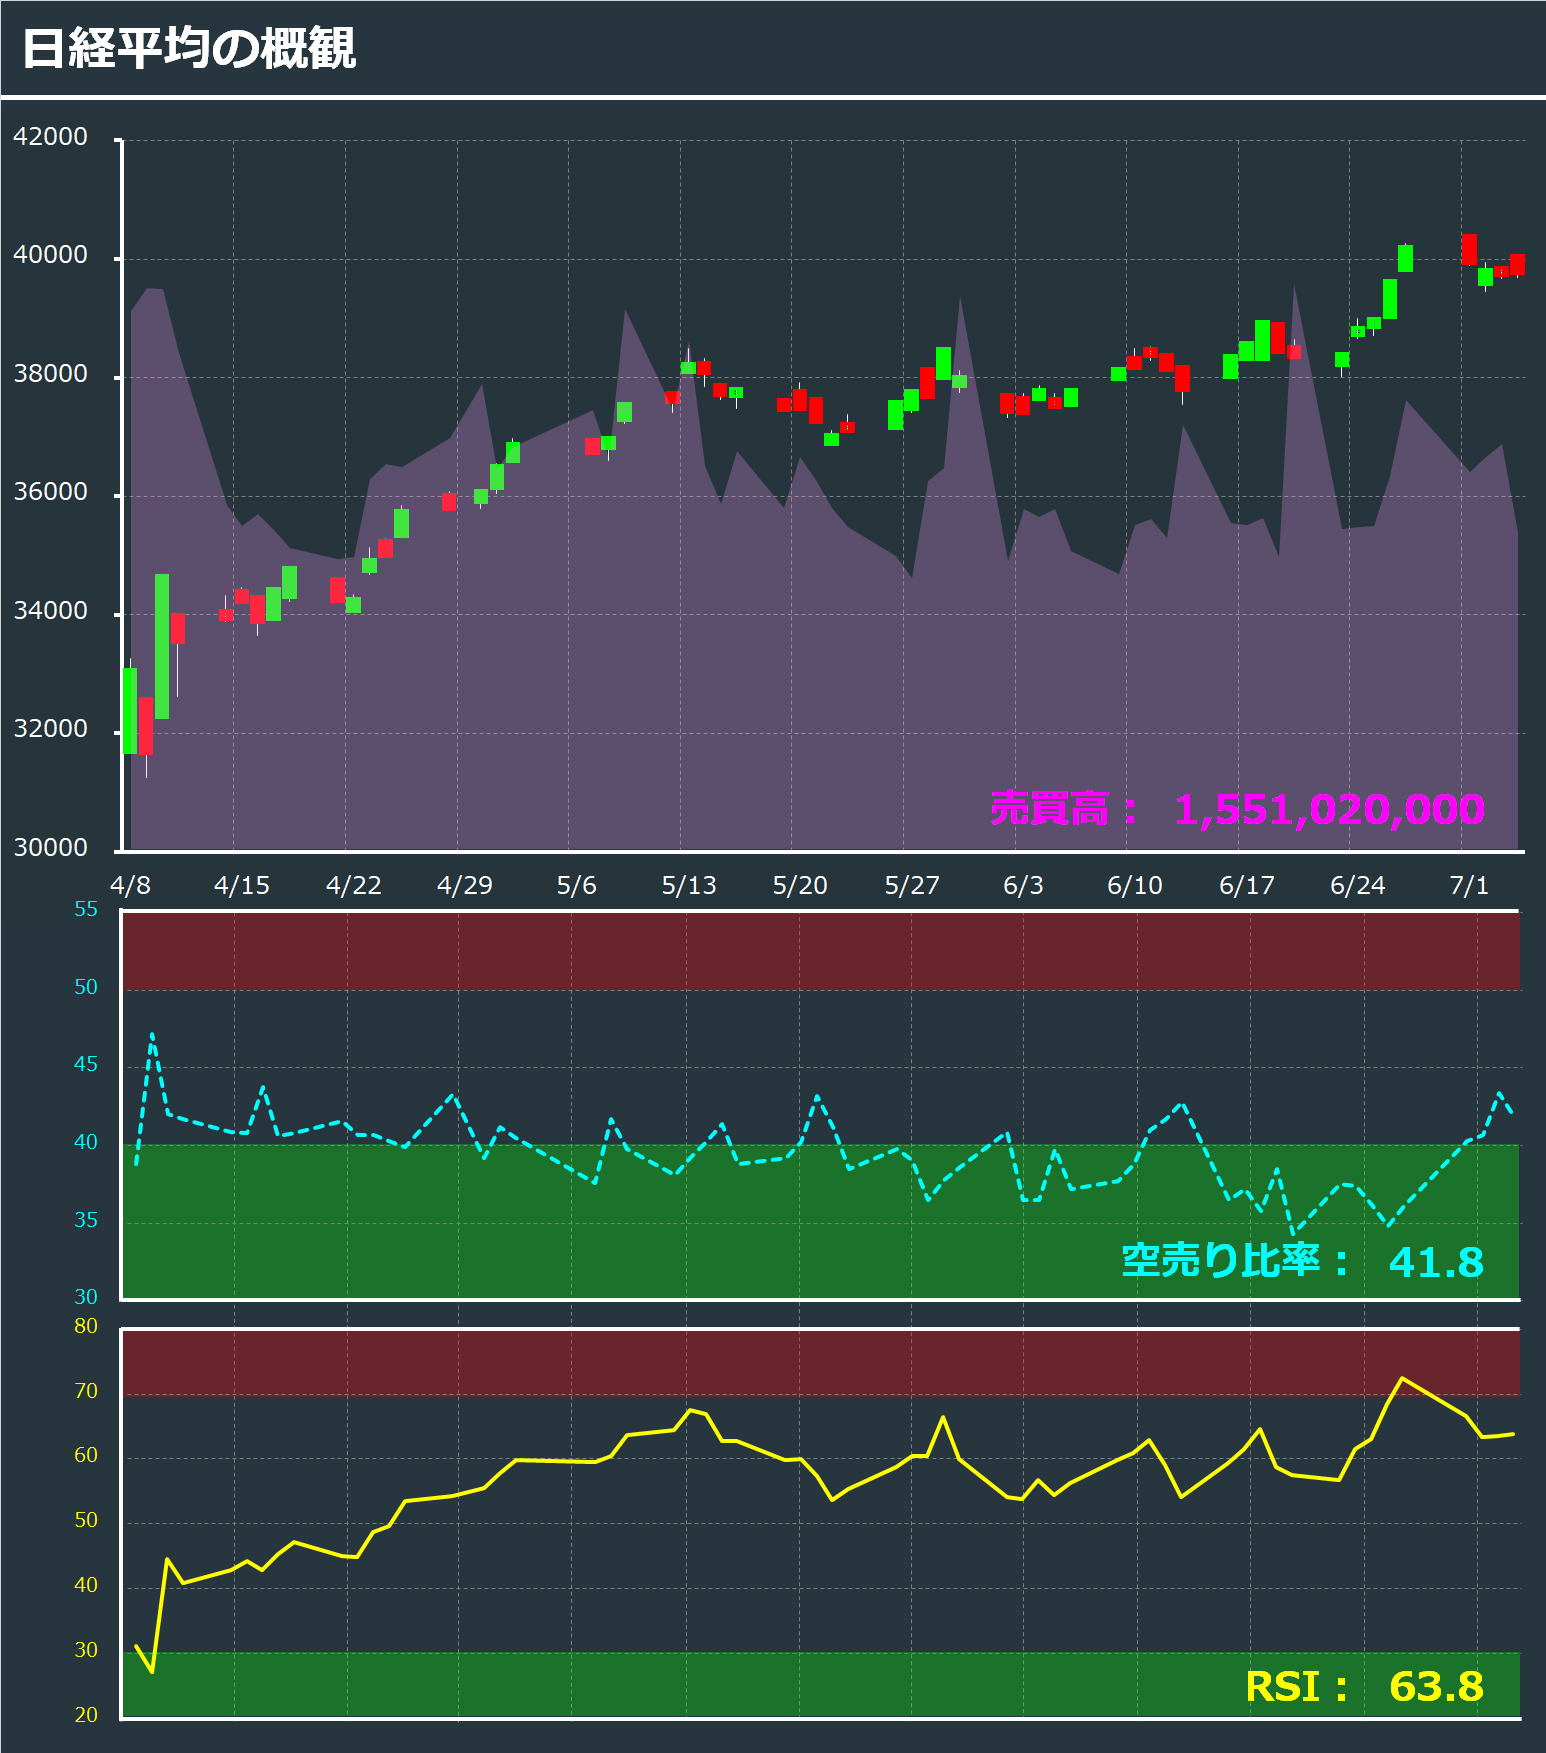Click the 55 short-selling ratio axis label
1546x1753 pixels.
pyautogui.click(x=86, y=909)
